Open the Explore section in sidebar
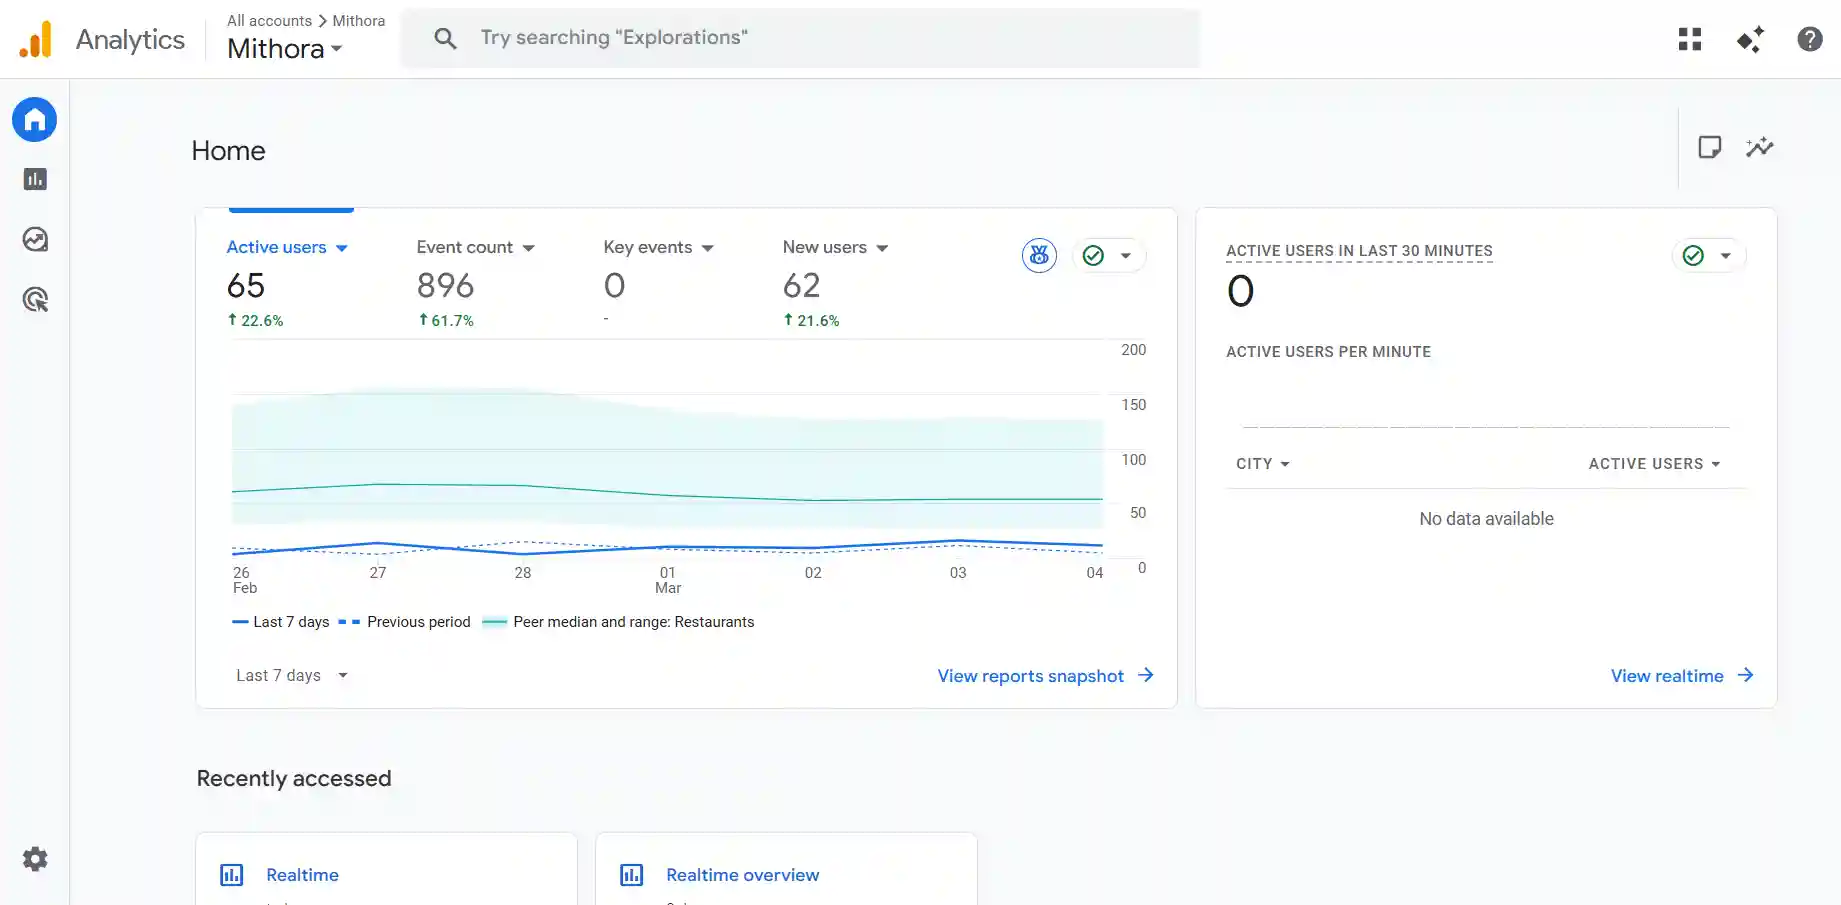 point(35,239)
